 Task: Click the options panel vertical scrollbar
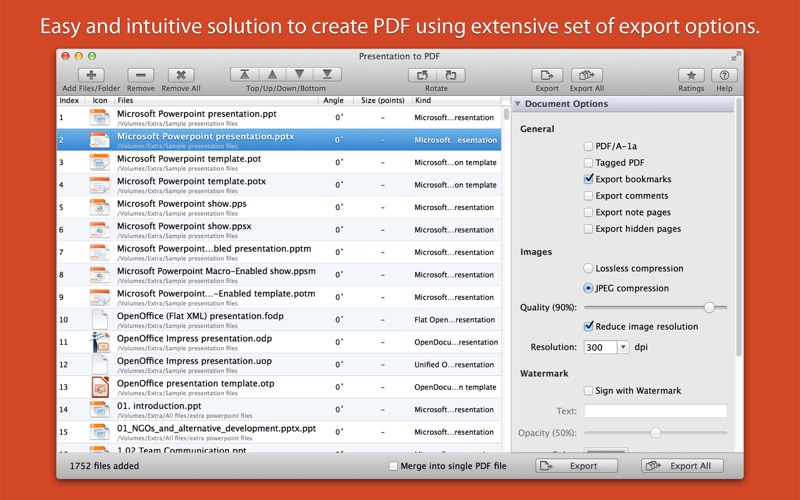(739, 227)
